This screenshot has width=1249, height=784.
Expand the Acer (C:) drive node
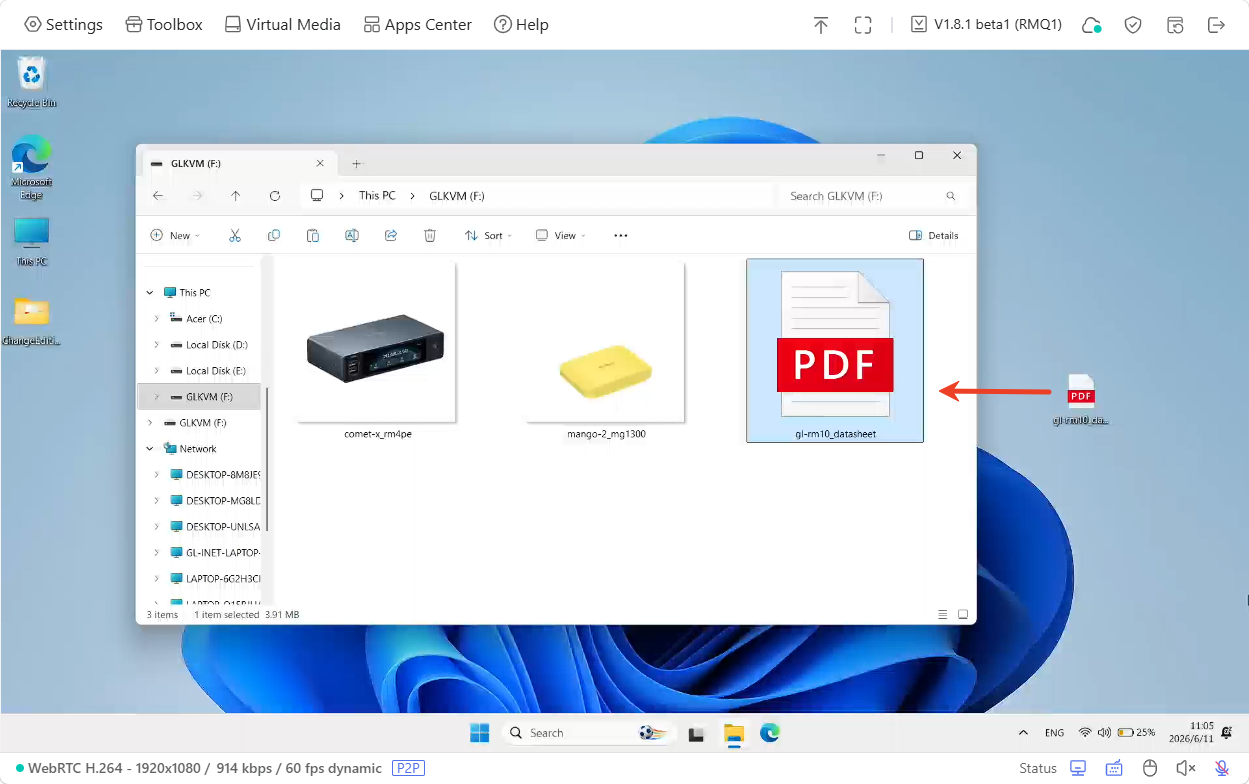tap(157, 319)
